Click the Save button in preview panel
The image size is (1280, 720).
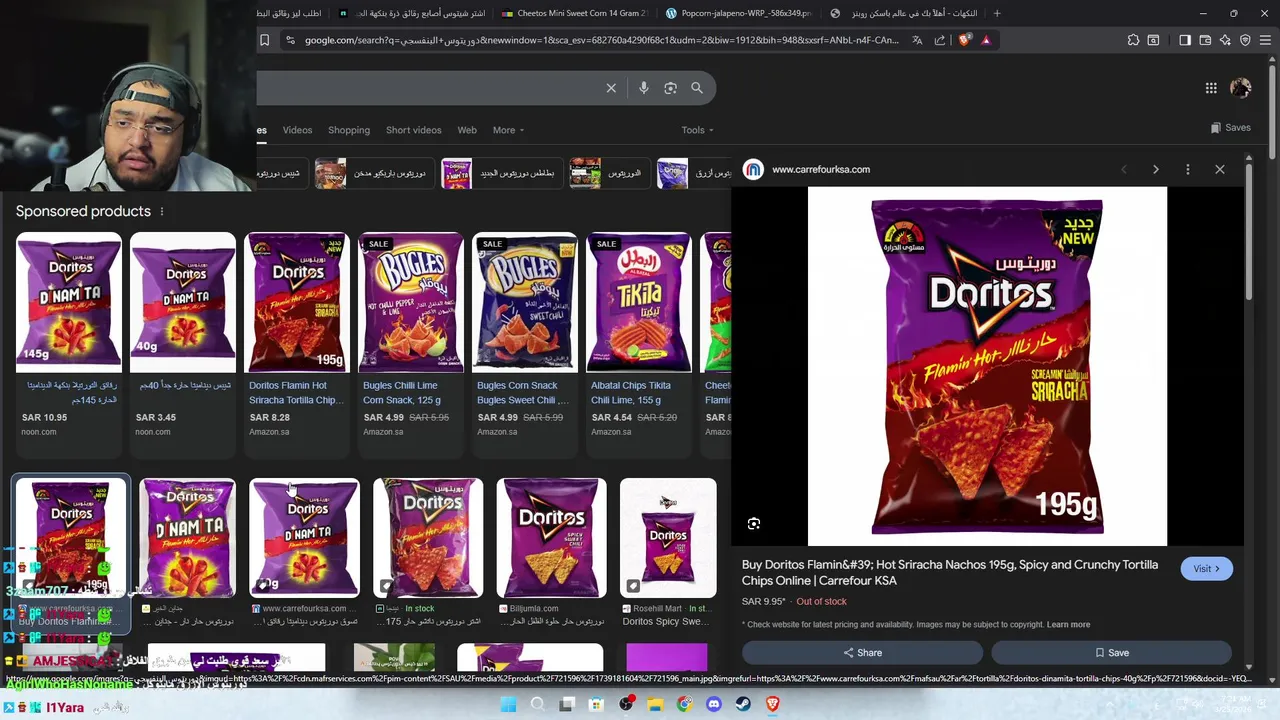1111,653
